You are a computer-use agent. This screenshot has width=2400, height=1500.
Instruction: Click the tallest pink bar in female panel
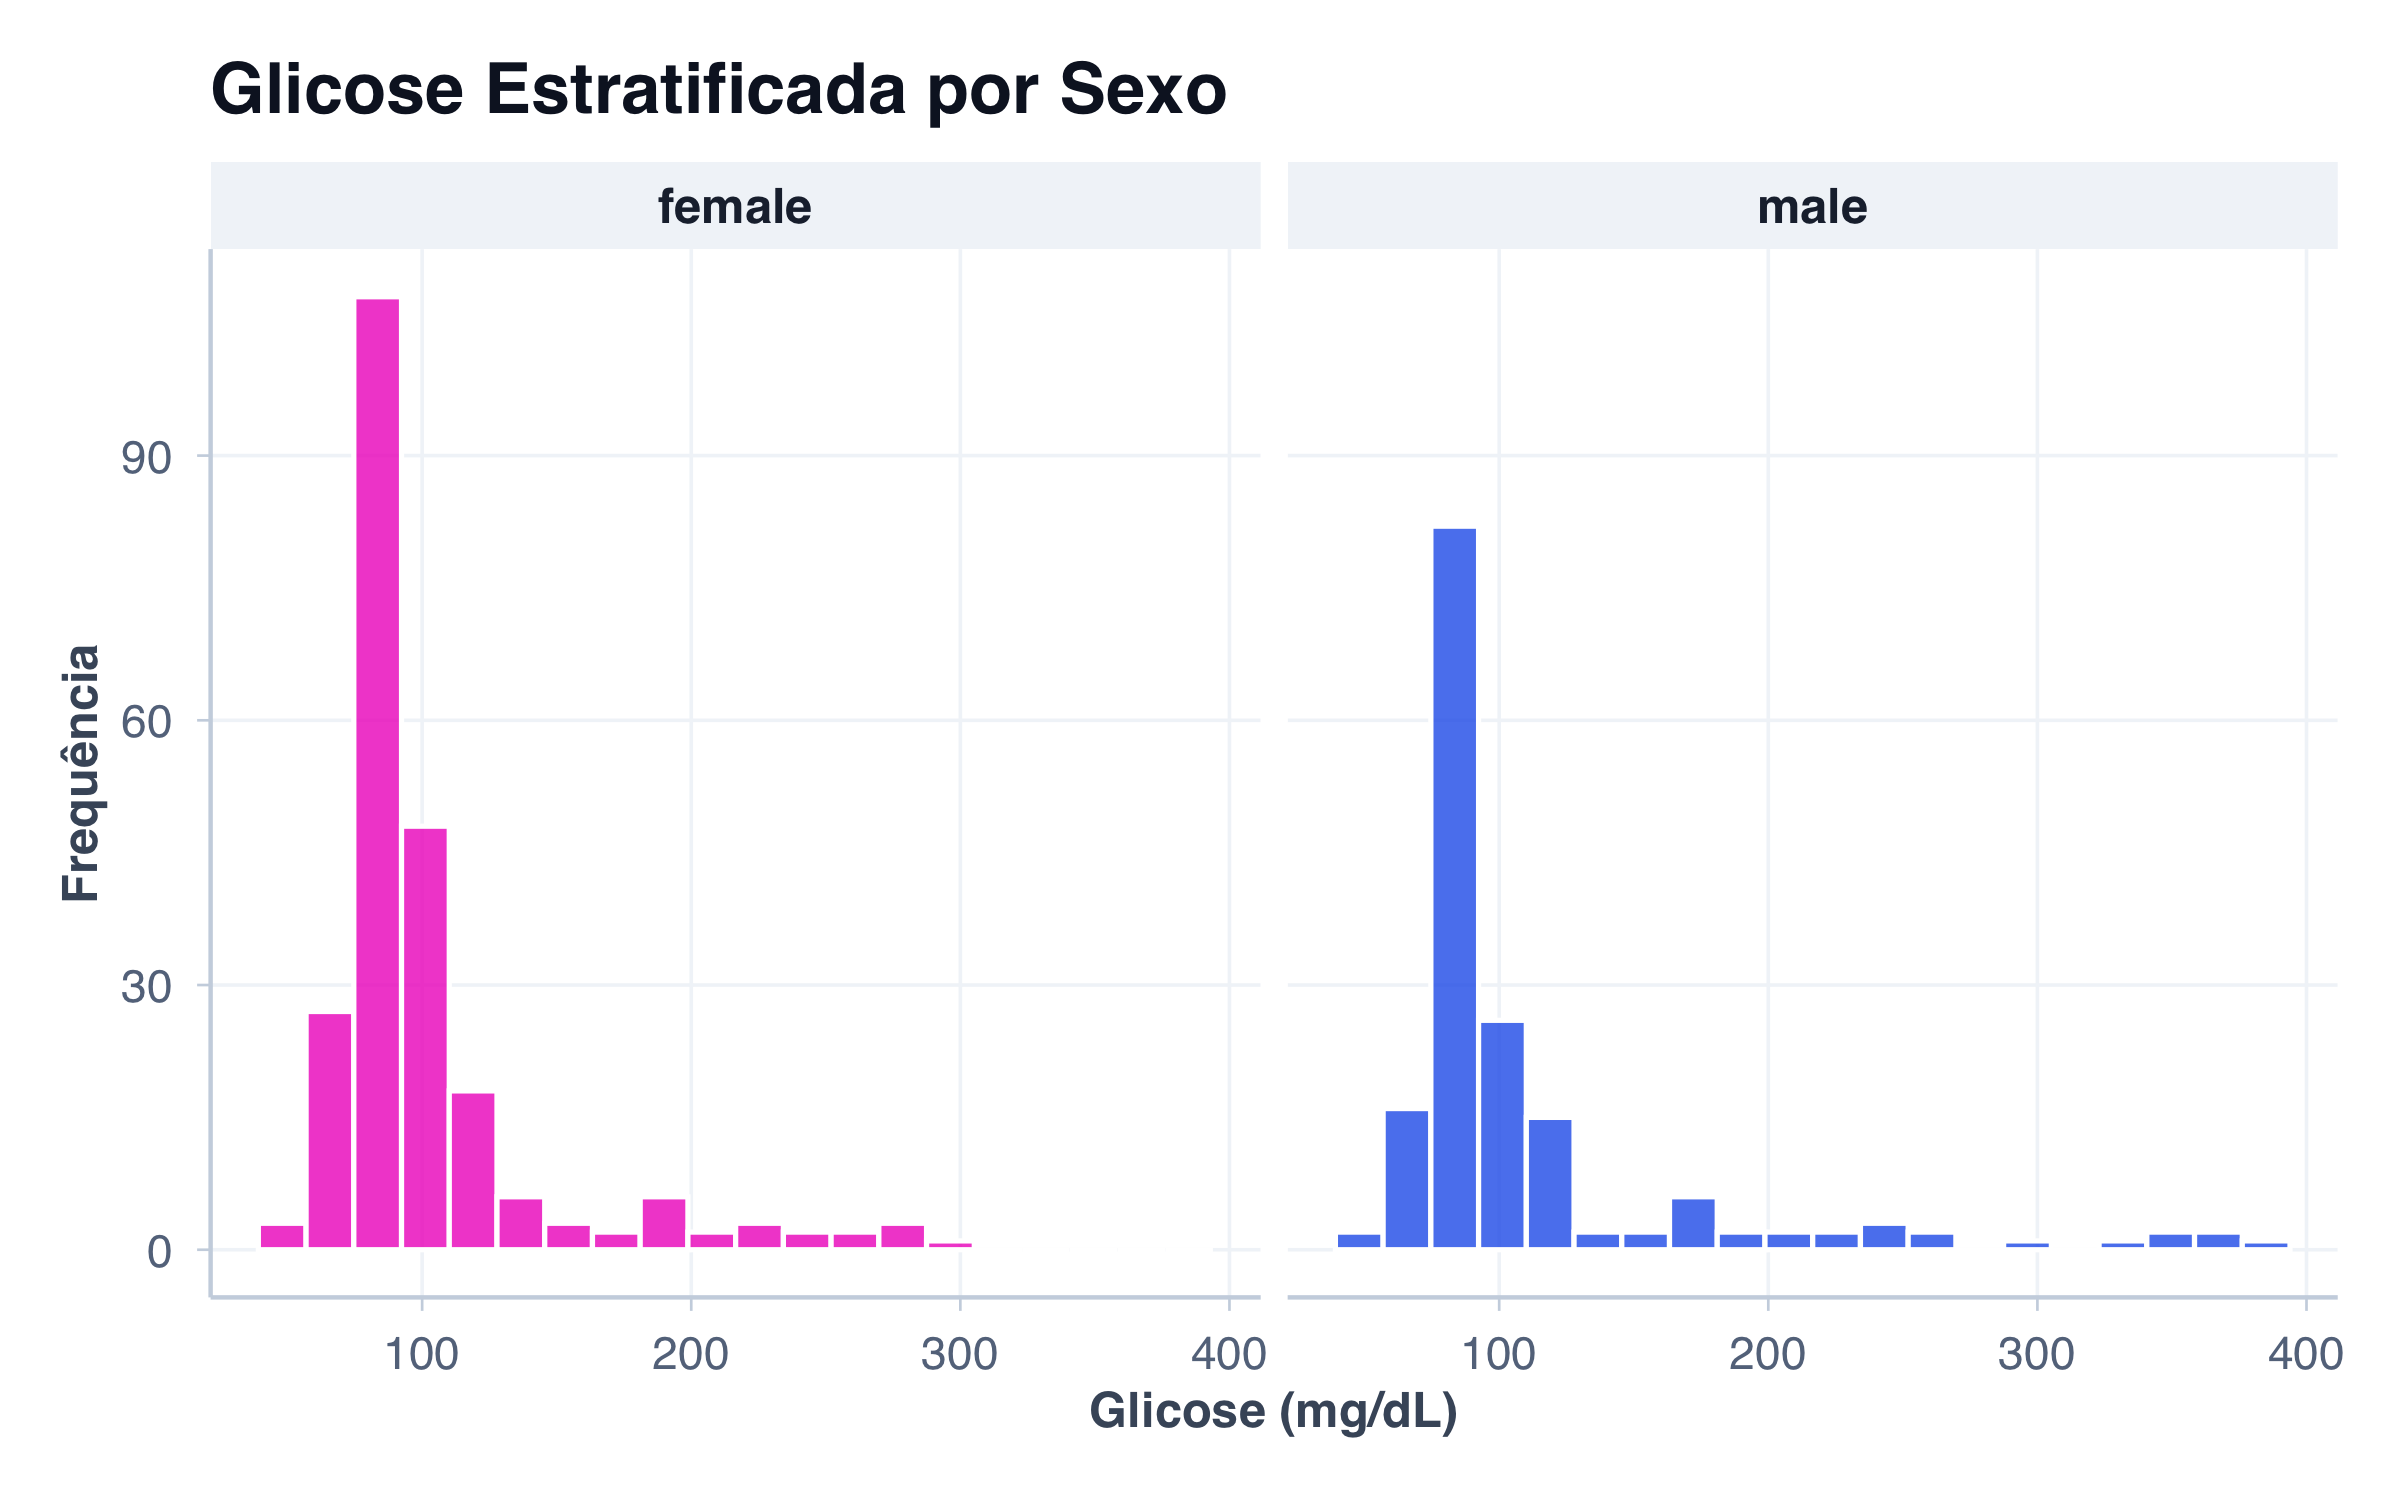[378, 772]
